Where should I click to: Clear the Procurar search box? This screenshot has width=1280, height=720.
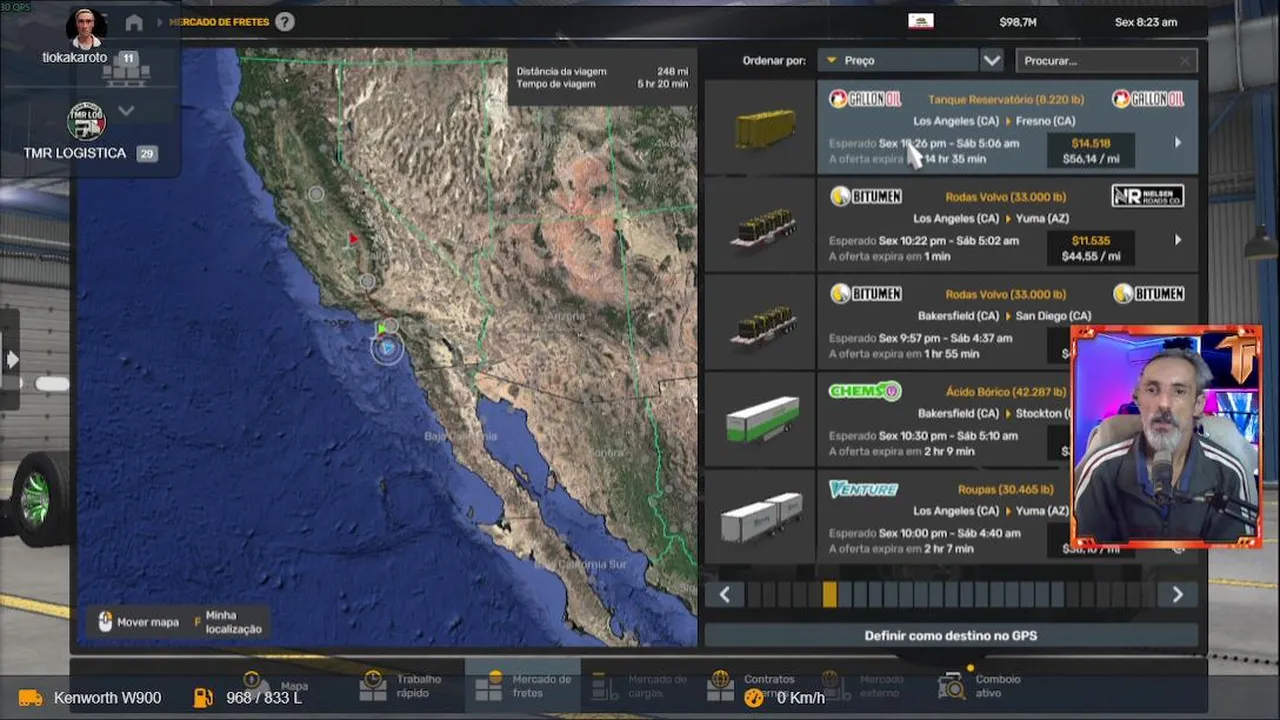click(1185, 61)
